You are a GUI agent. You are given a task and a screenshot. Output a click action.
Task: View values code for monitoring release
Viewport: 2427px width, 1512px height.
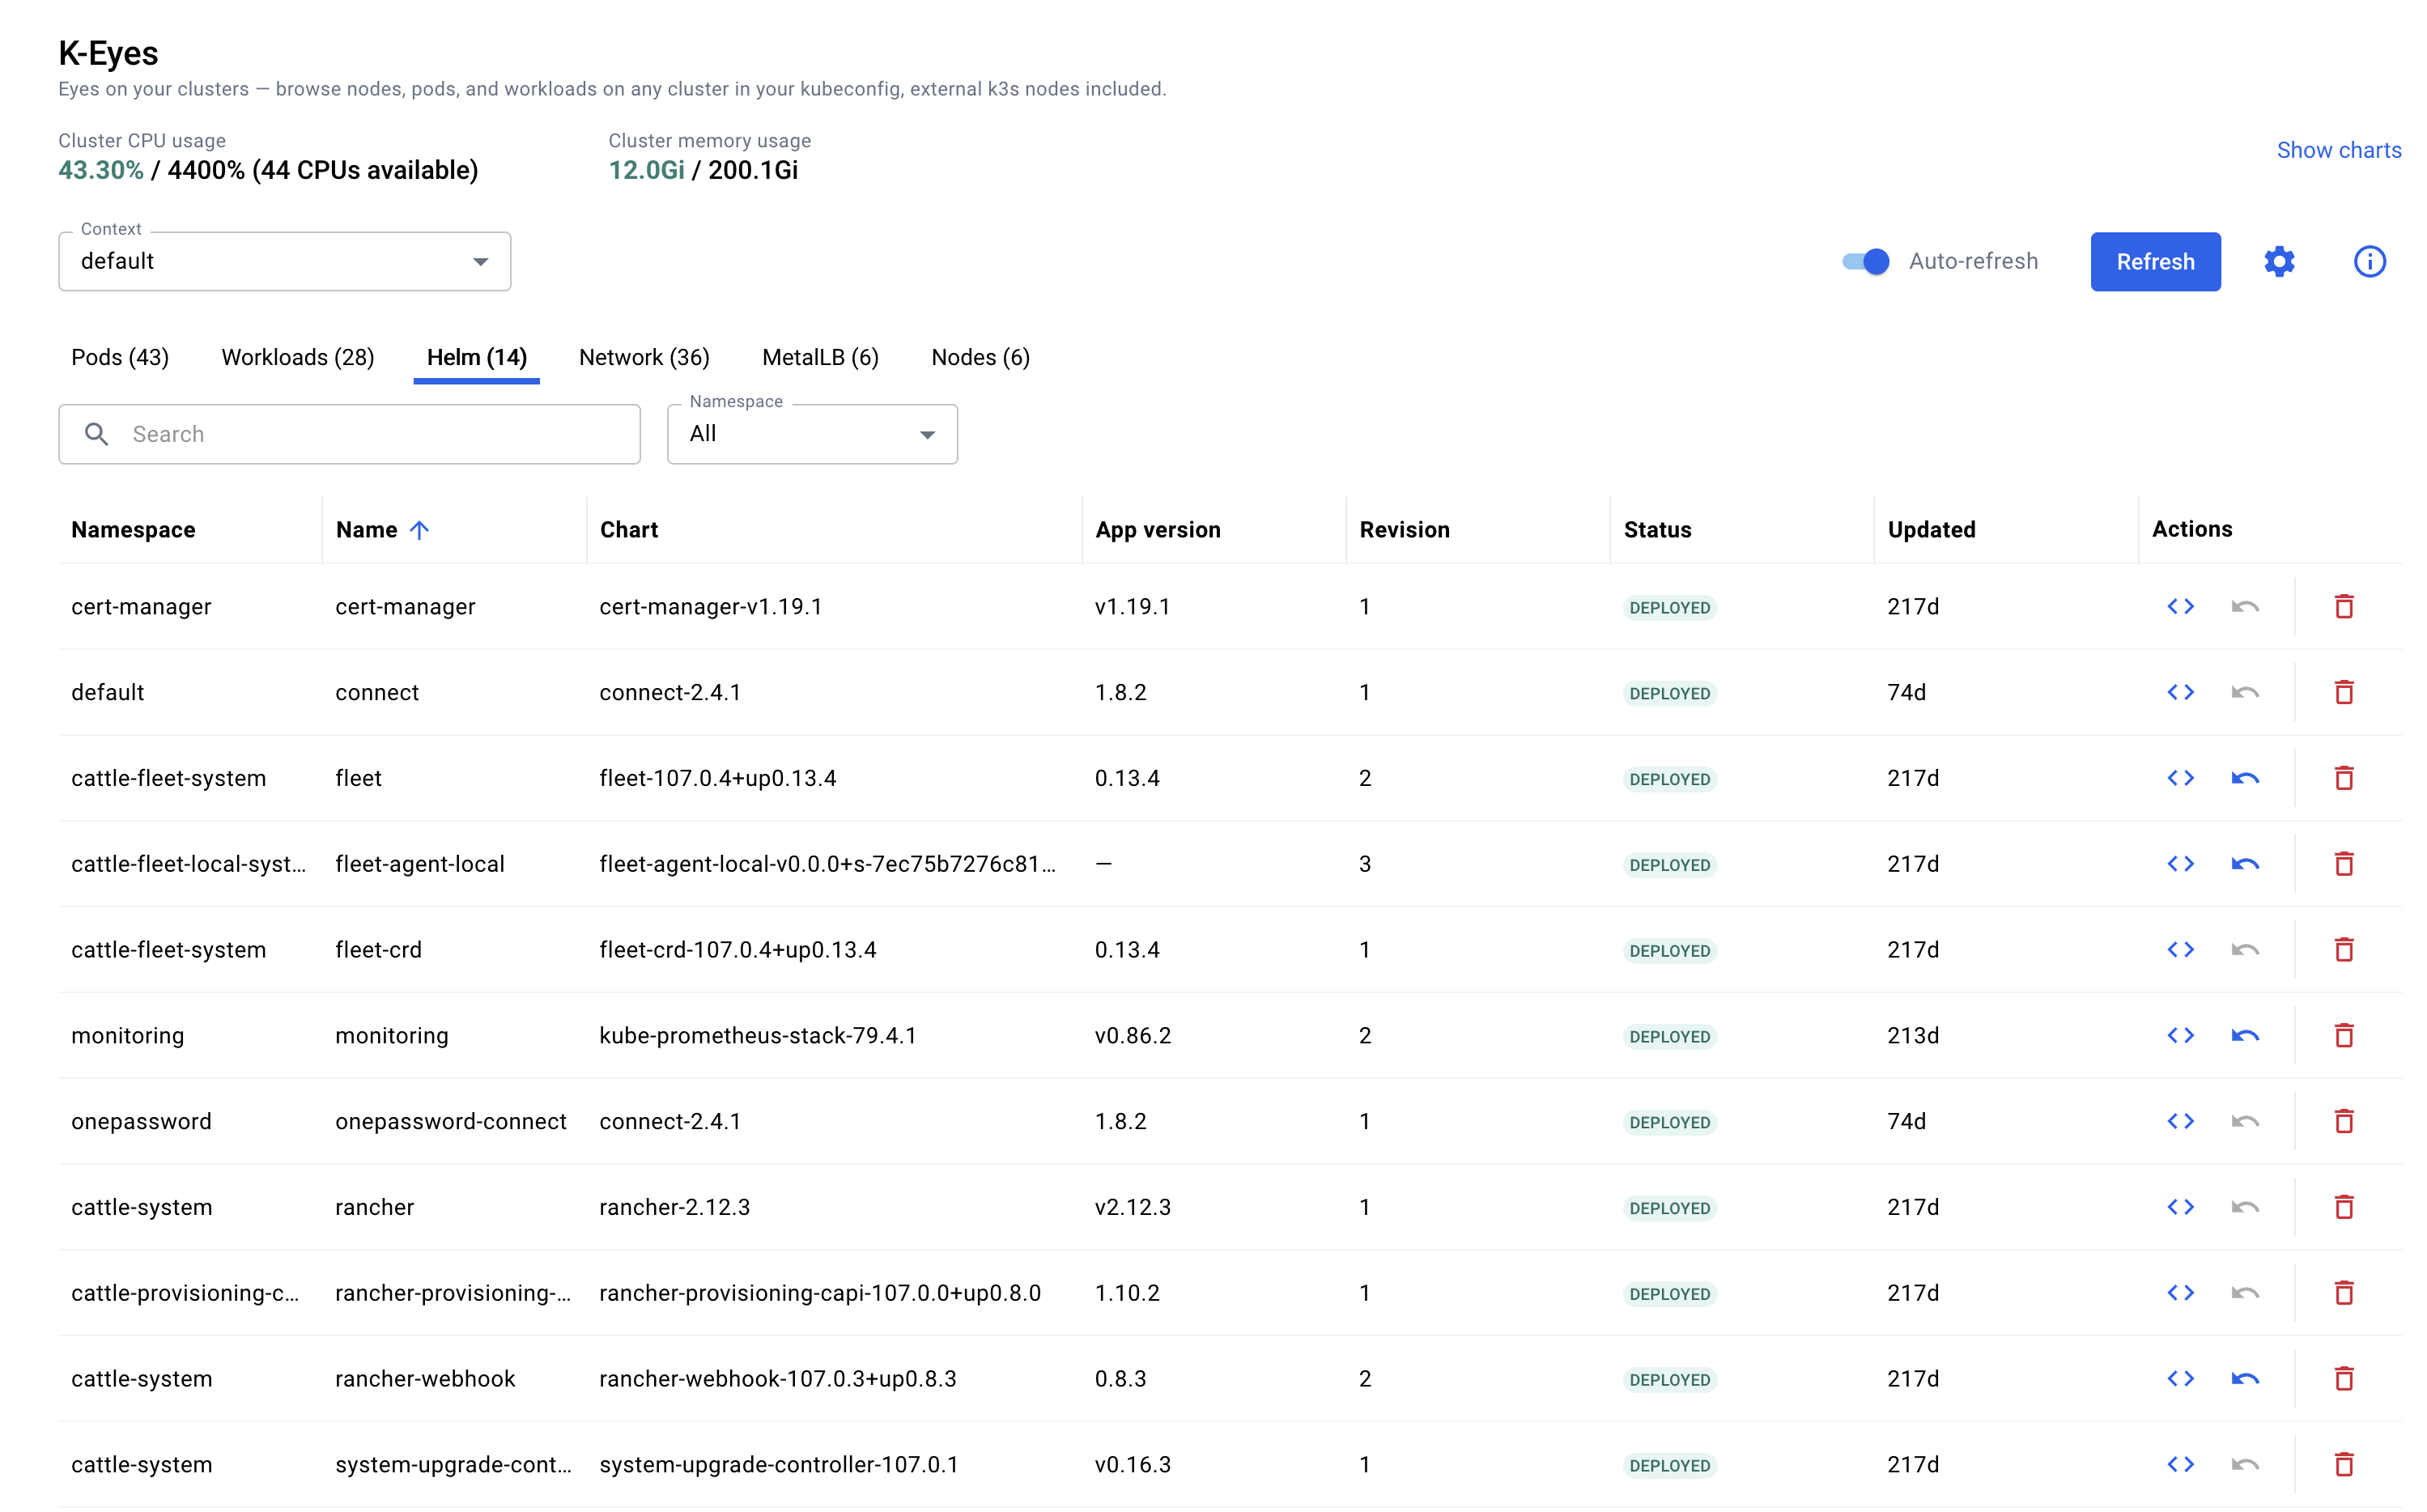pyautogui.click(x=2180, y=1035)
